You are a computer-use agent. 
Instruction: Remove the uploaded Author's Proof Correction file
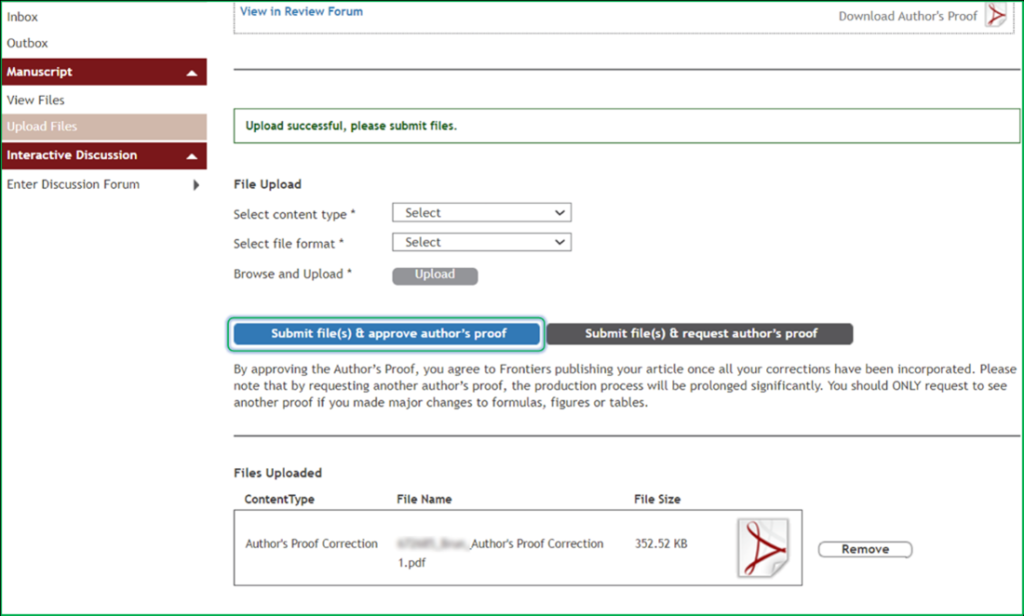pos(865,549)
